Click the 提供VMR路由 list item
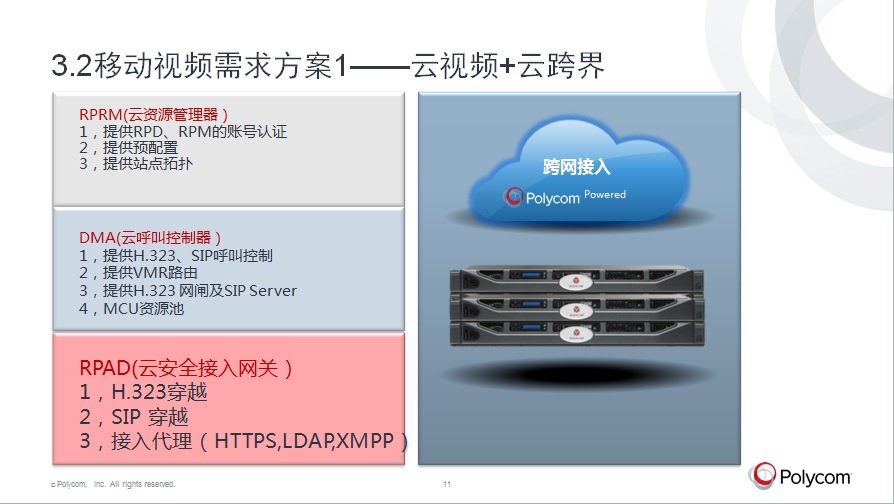 click(139, 273)
